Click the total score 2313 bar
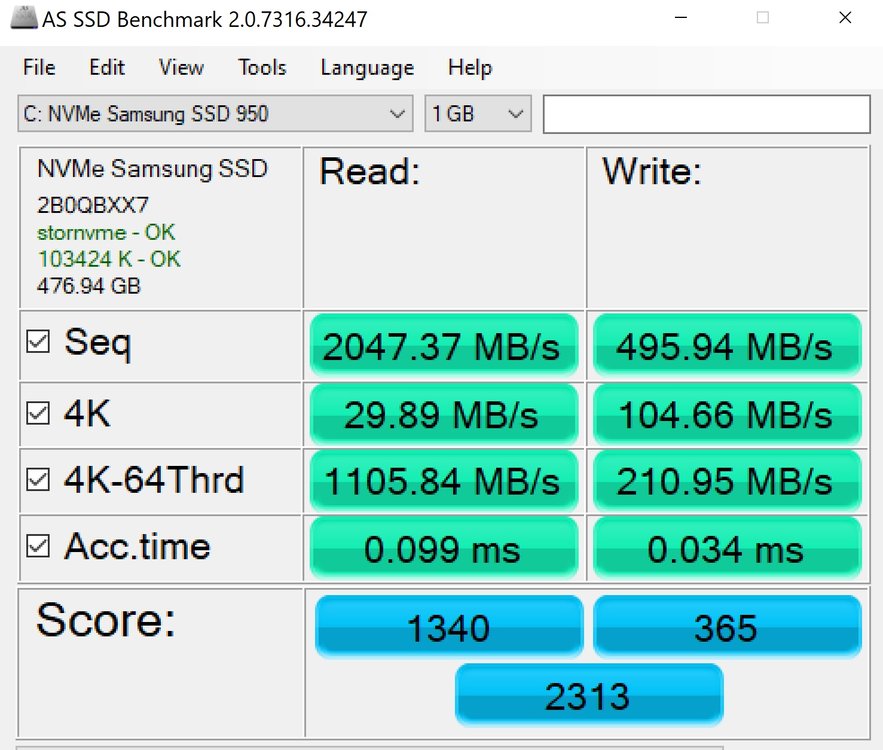The image size is (883, 750). (588, 695)
